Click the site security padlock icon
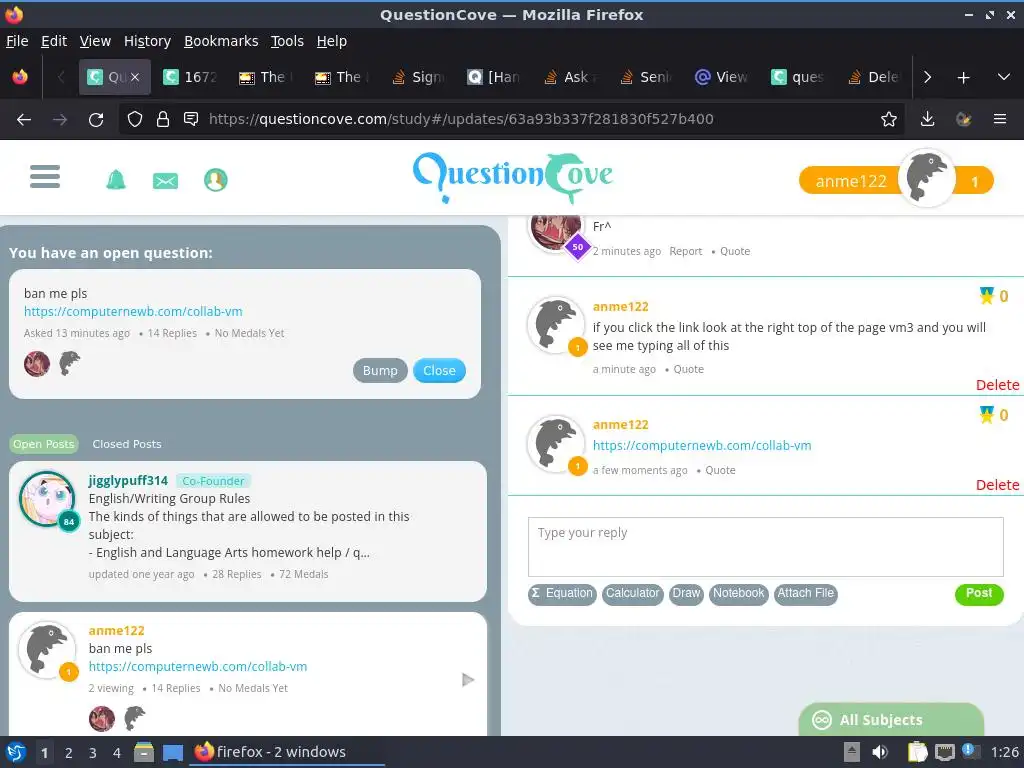Screen dimensions: 1024x768 point(163,119)
